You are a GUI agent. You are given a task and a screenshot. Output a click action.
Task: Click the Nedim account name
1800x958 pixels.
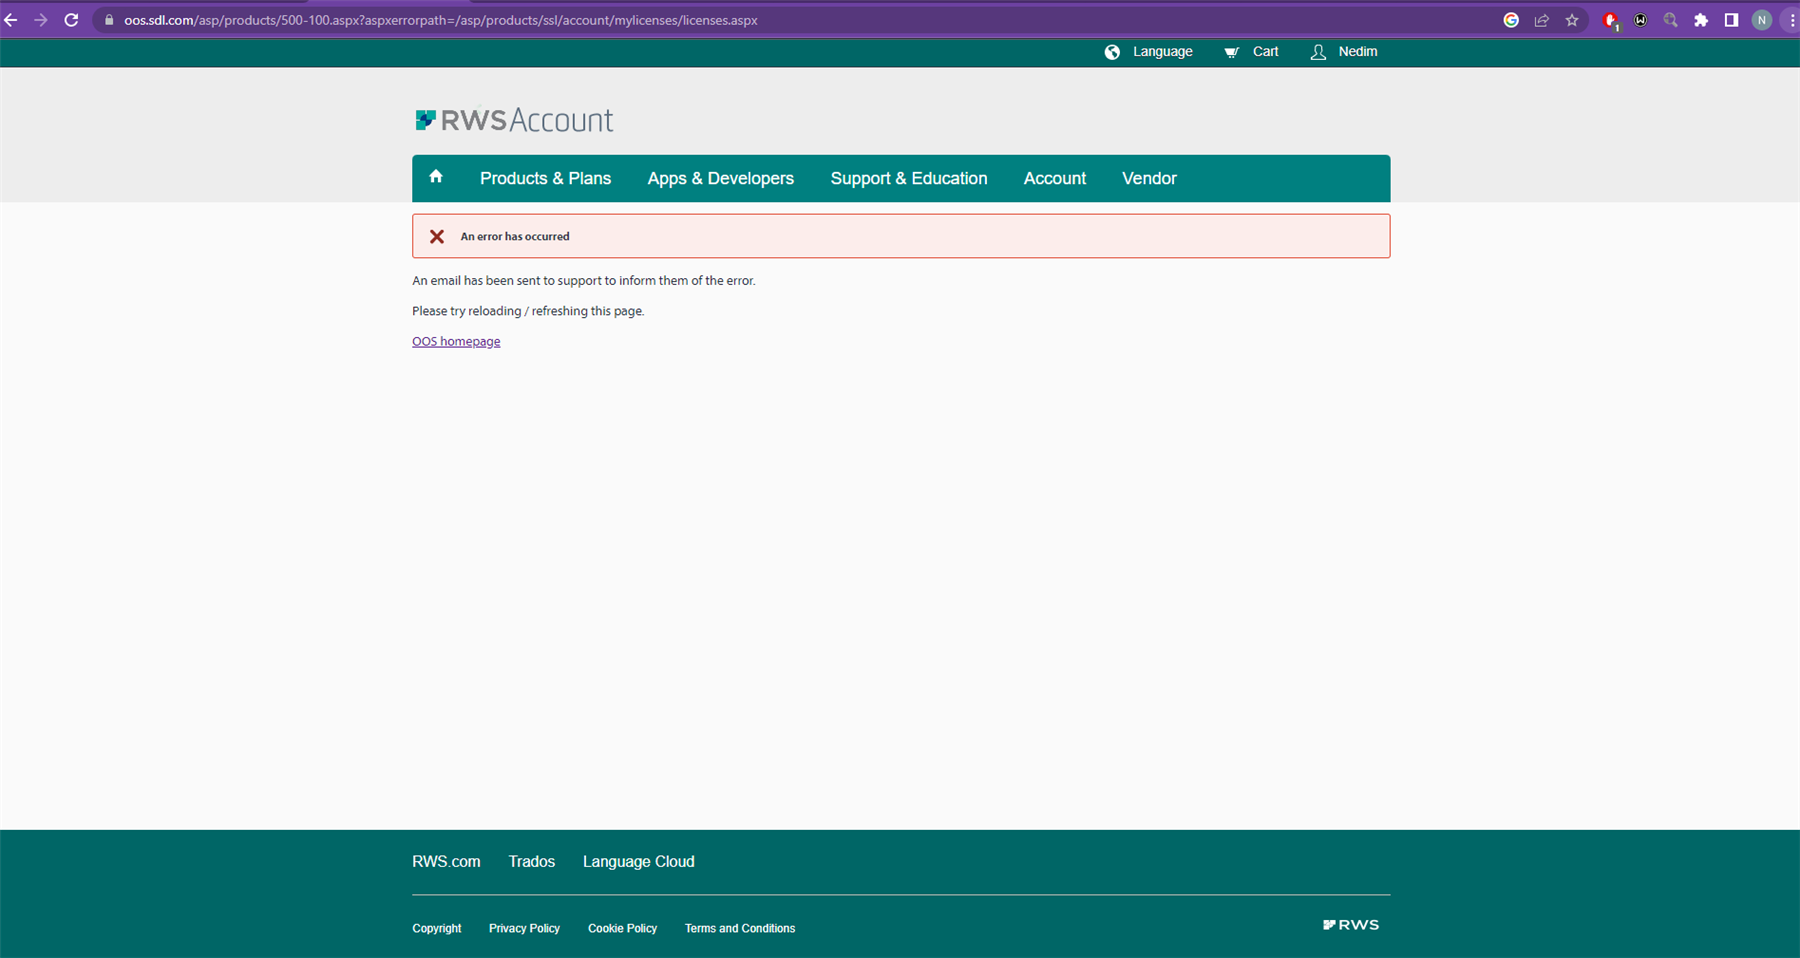pos(1358,52)
